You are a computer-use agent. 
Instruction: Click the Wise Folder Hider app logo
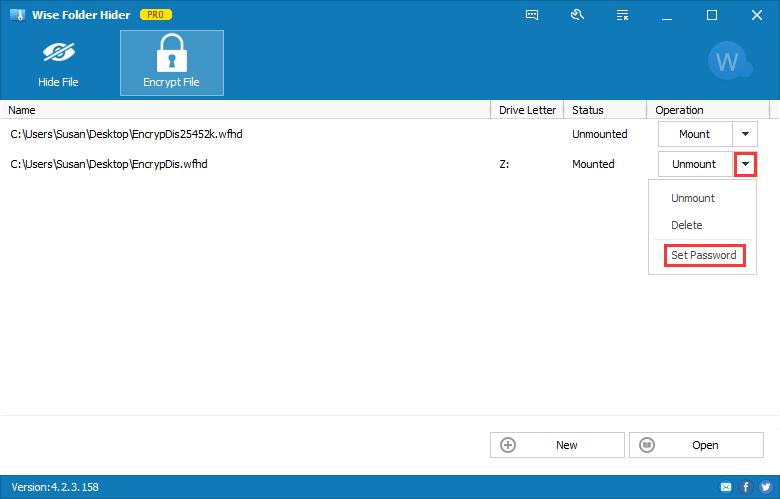[17, 15]
